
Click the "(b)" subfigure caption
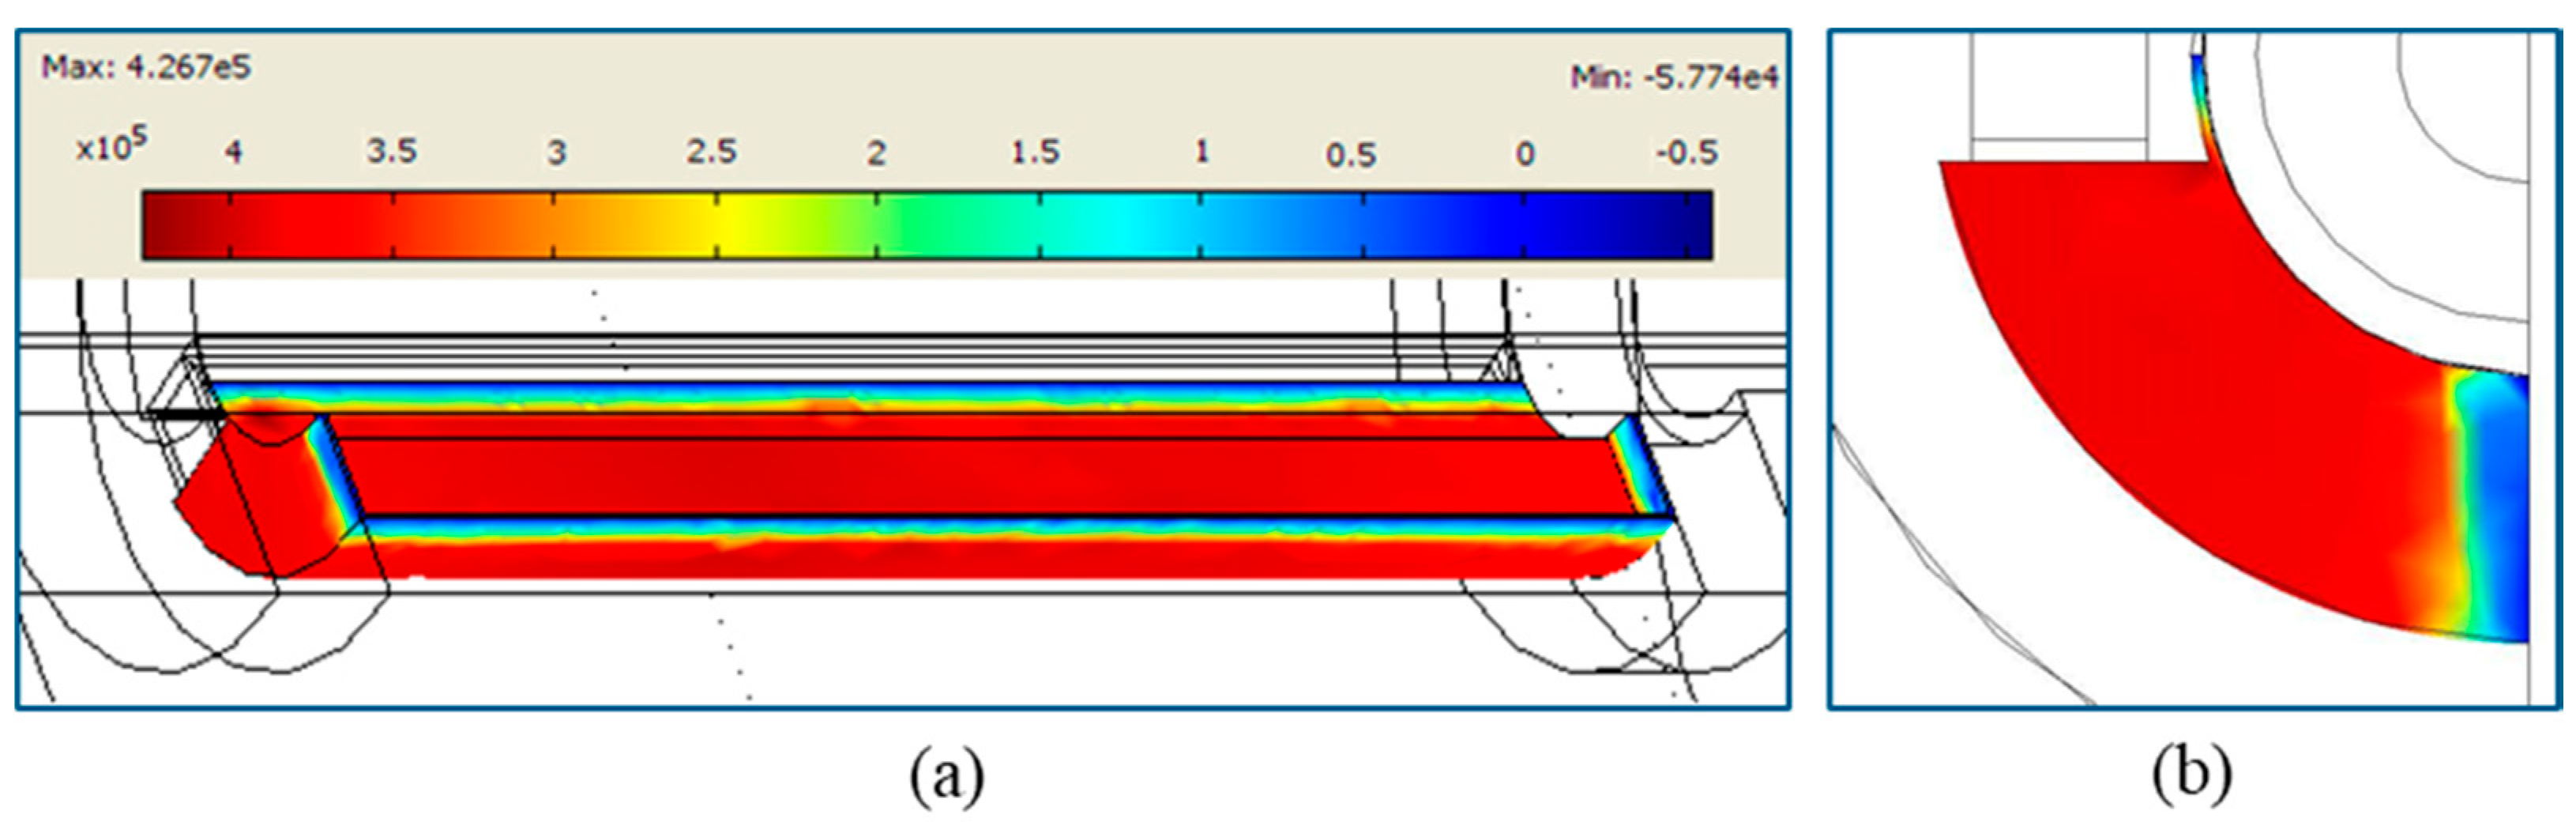2192,775
